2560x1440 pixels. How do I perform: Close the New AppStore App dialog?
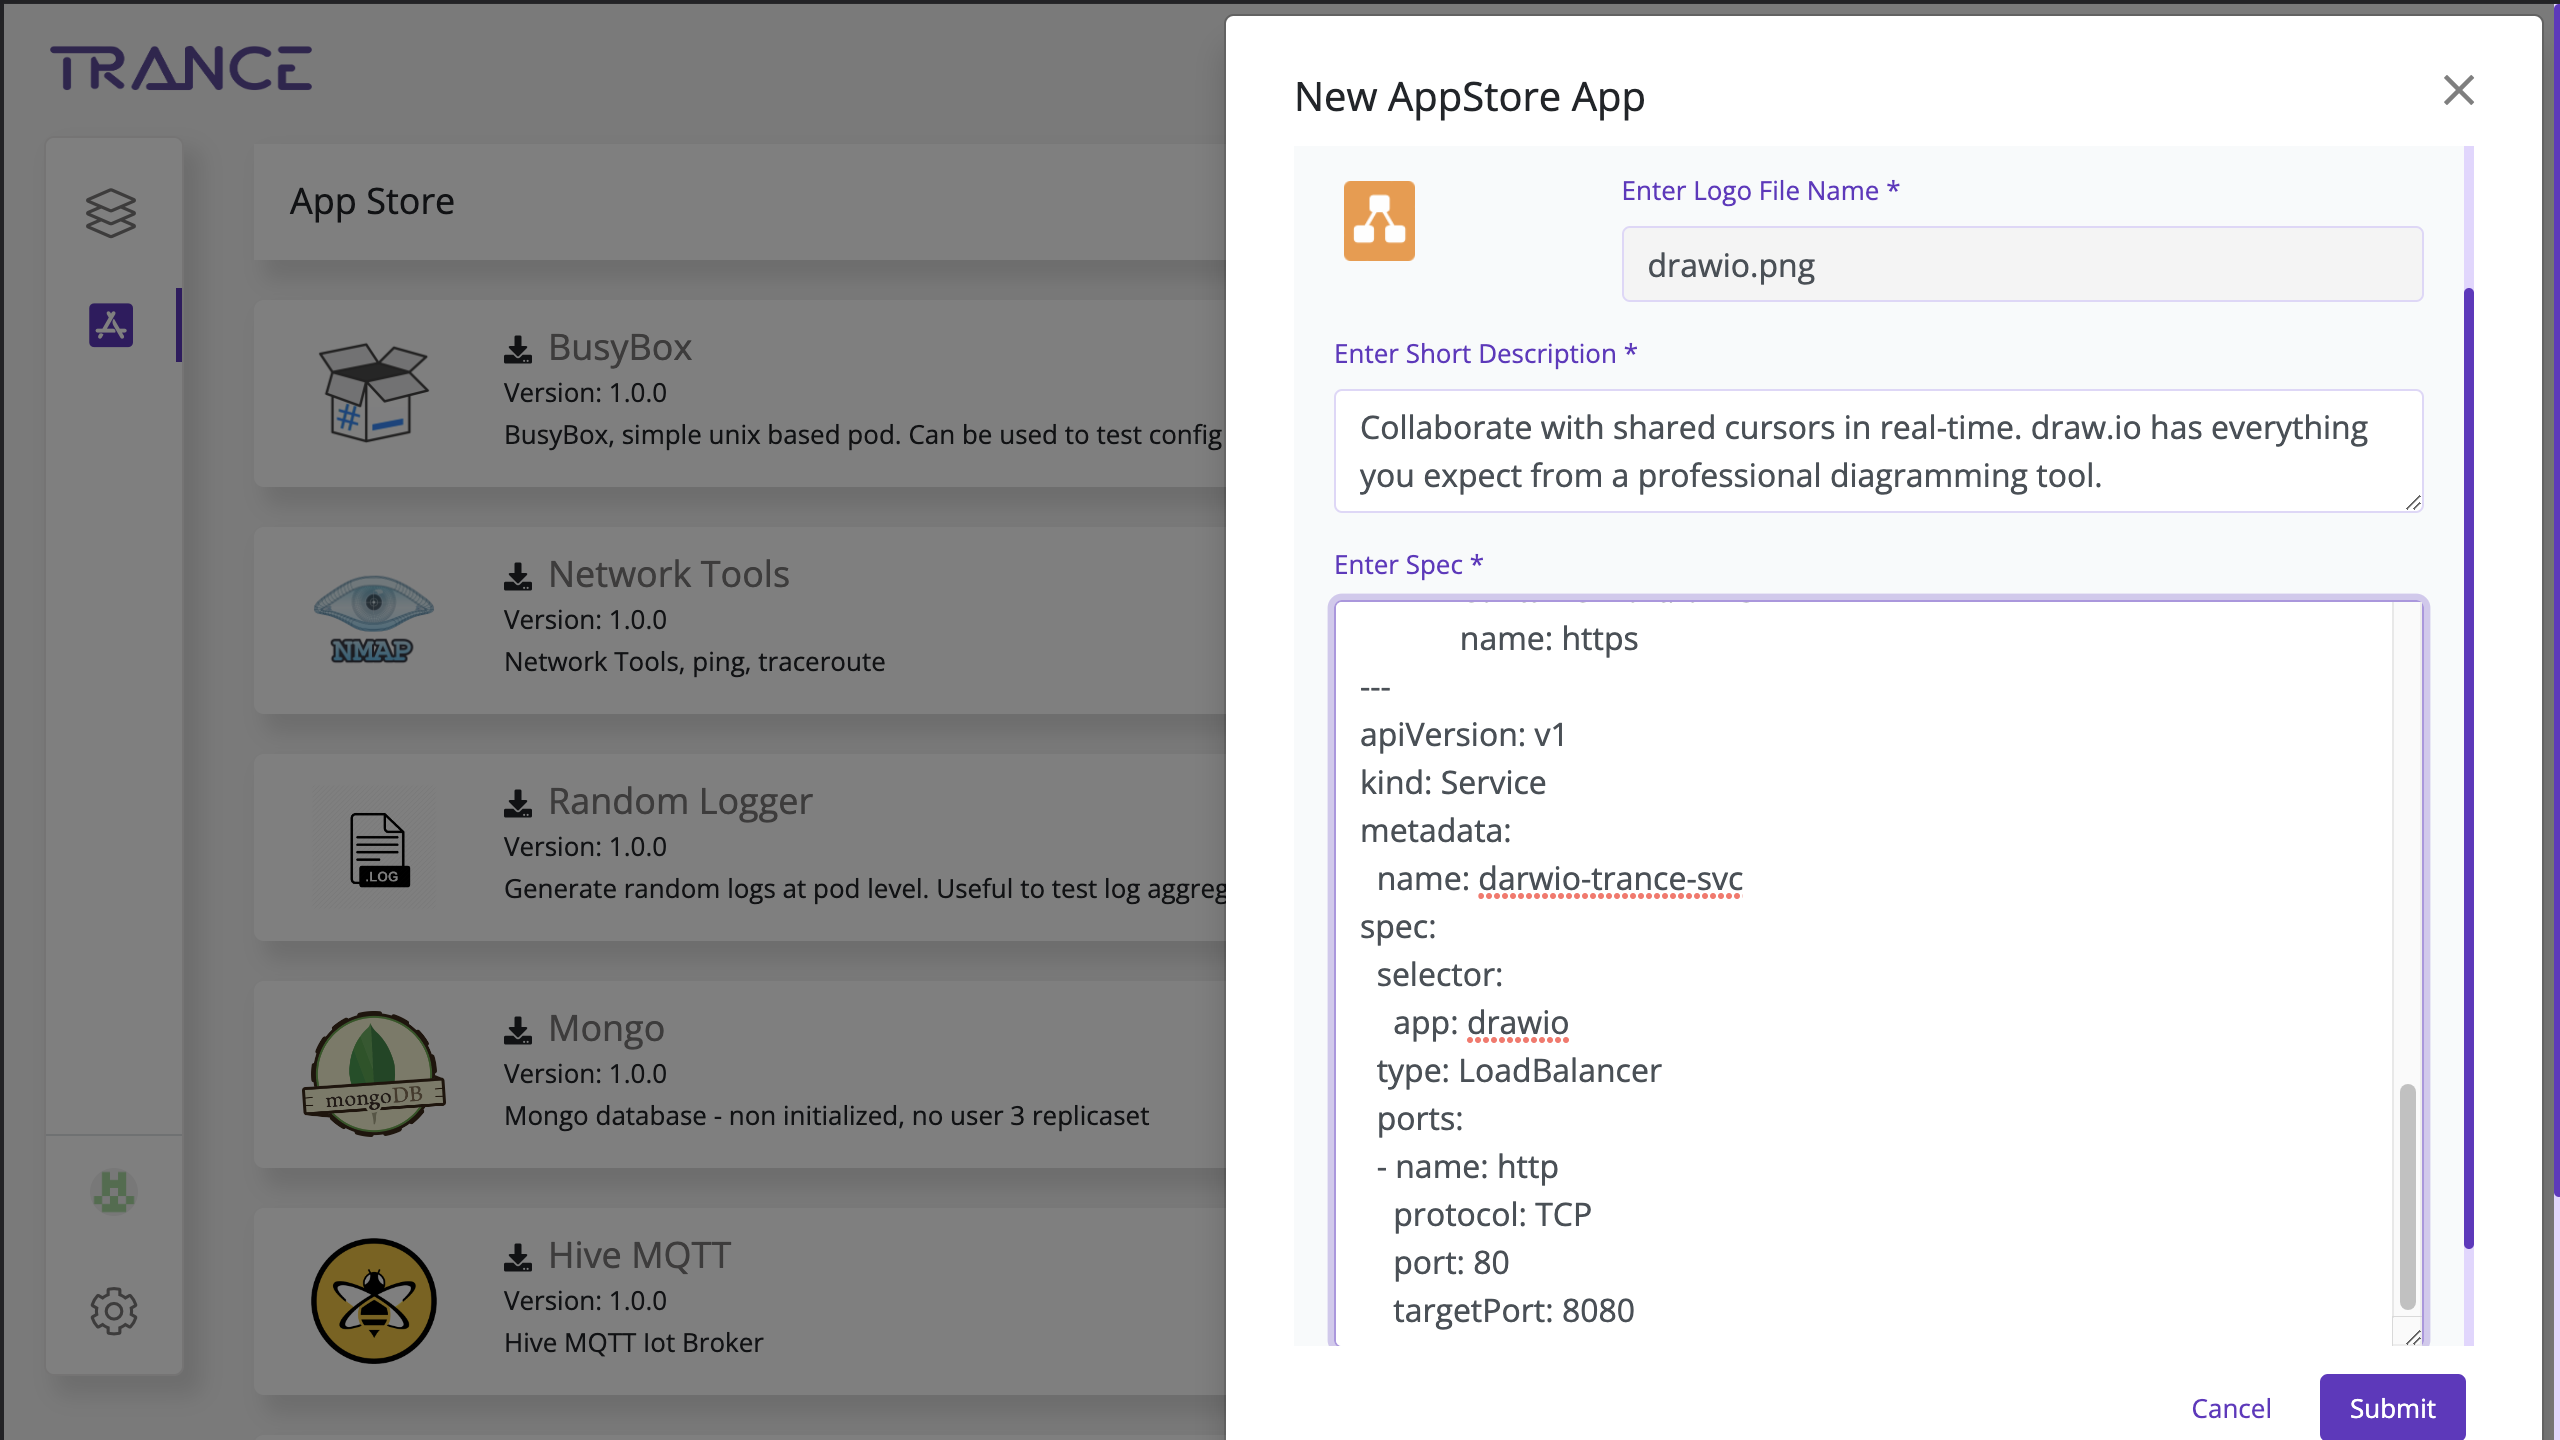2458,90
